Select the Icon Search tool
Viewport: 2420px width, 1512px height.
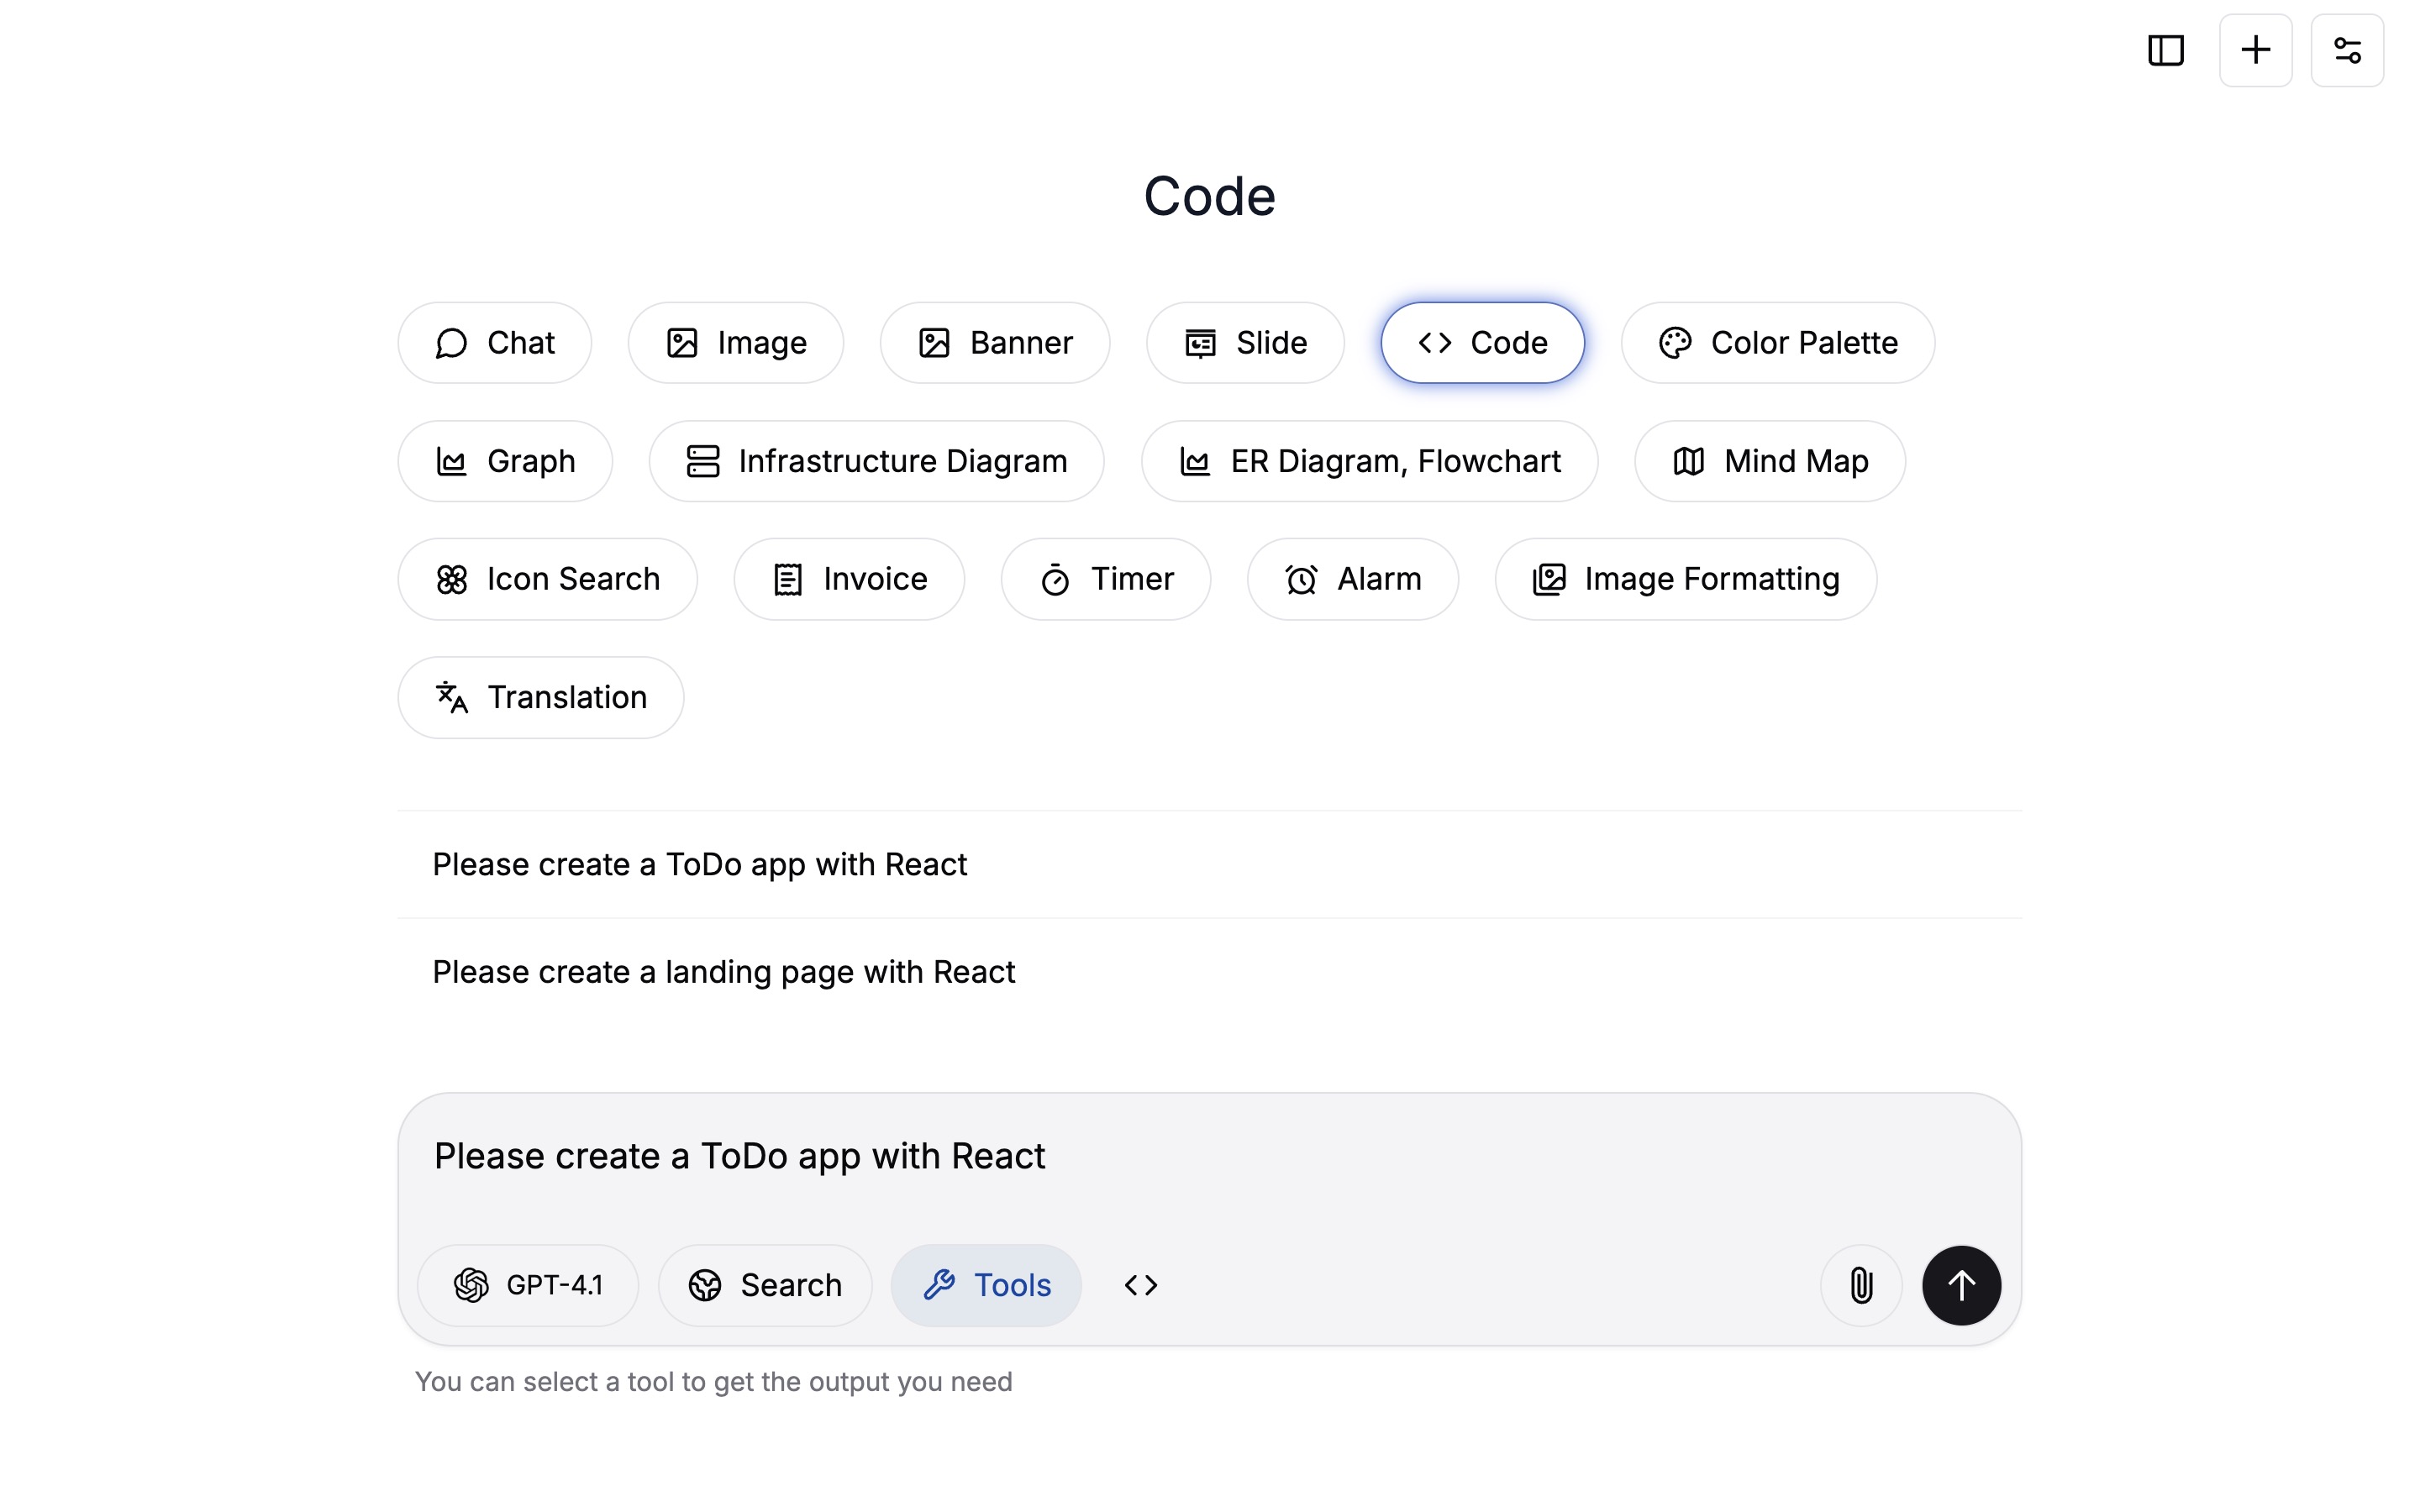[547, 579]
